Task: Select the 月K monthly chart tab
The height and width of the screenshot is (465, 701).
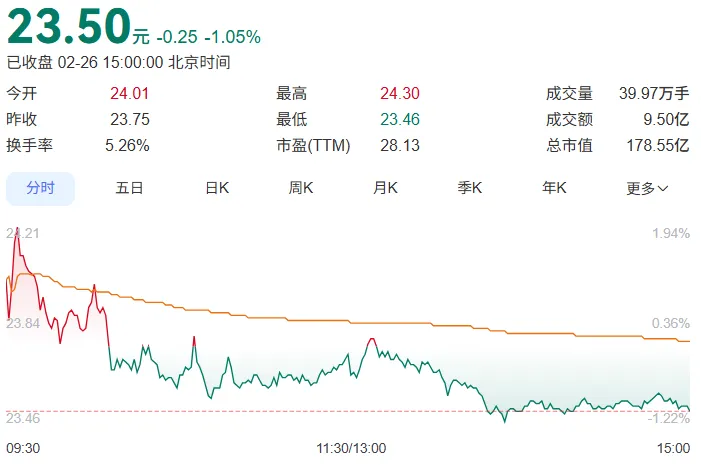Action: (x=385, y=188)
